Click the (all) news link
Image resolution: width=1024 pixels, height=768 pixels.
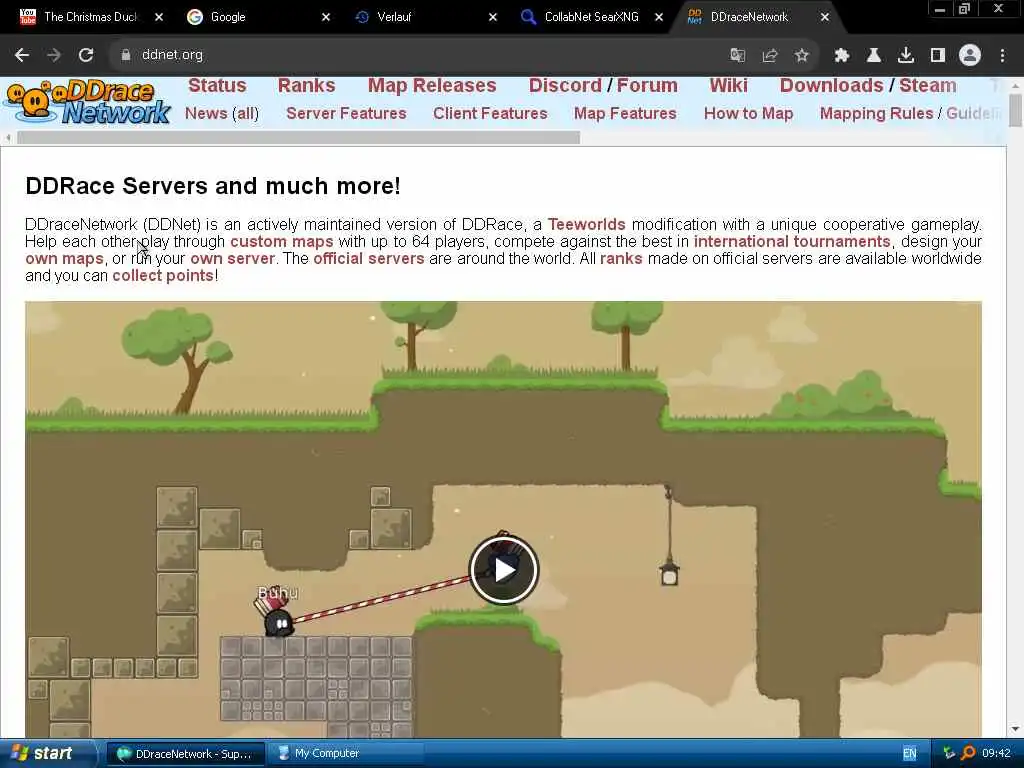coord(246,114)
